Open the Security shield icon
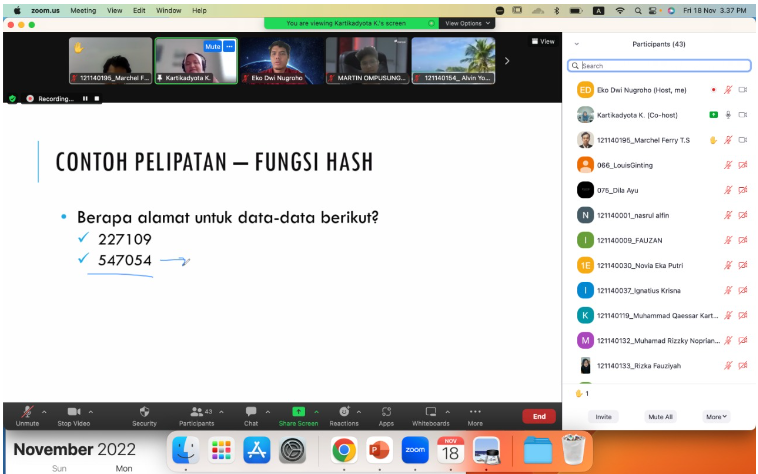This screenshot has width=758, height=474. (x=144, y=412)
